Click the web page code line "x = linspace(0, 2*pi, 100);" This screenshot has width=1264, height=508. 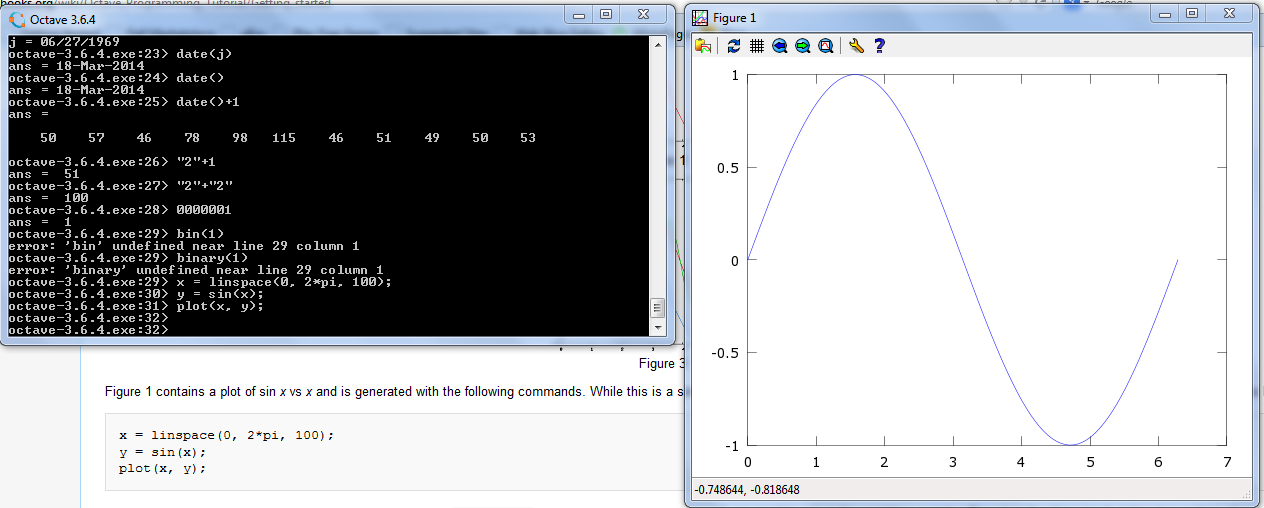coord(226,436)
